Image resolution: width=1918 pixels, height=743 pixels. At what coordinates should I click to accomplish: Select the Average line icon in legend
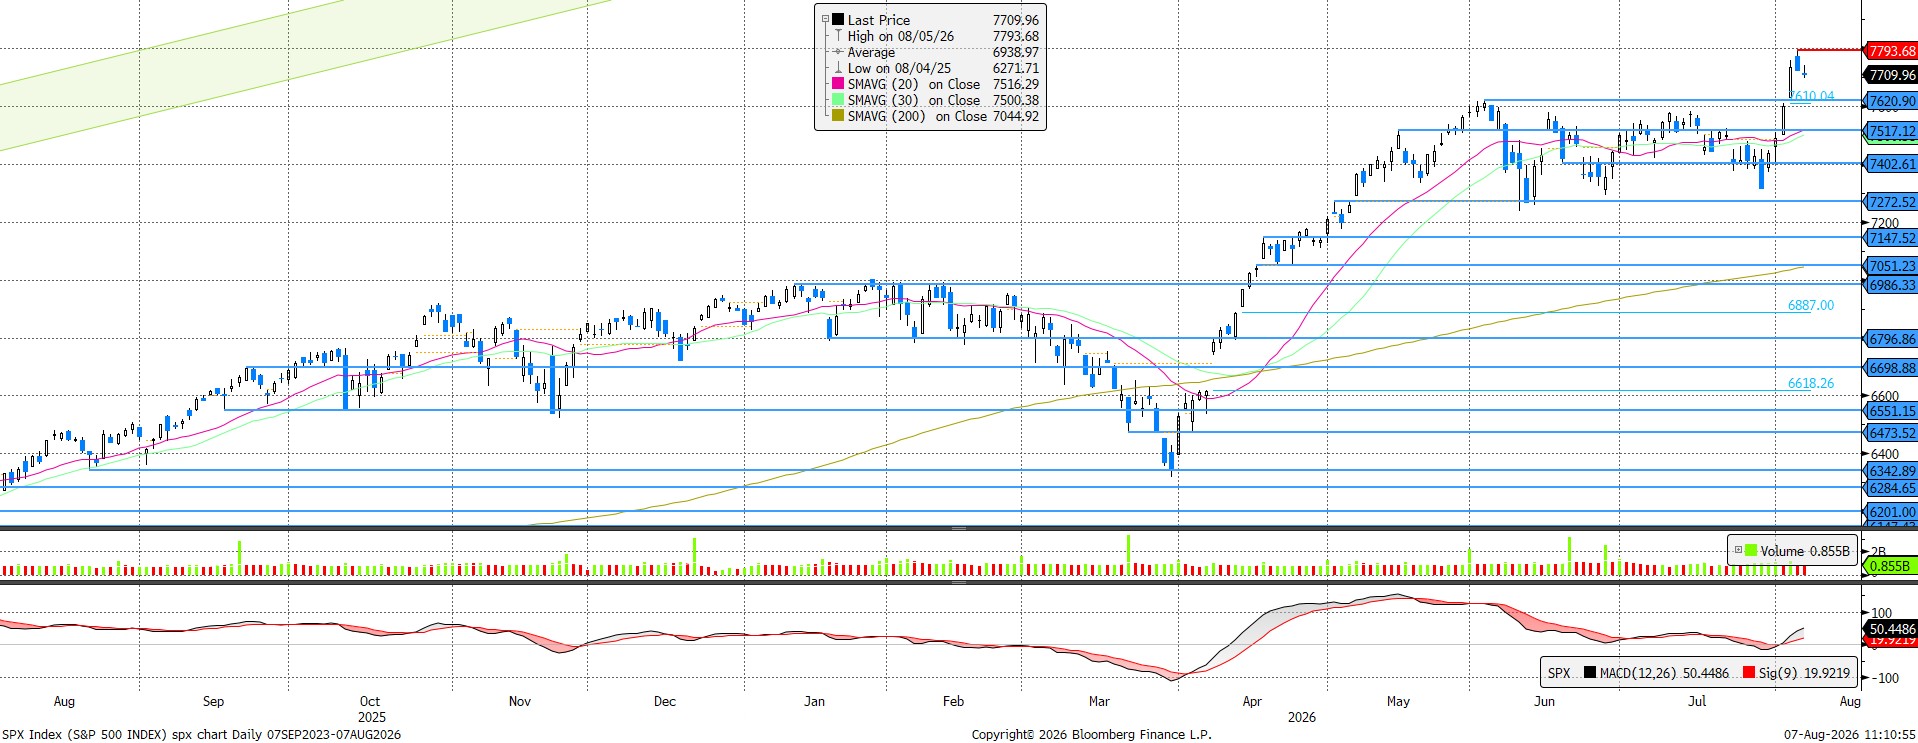point(838,52)
